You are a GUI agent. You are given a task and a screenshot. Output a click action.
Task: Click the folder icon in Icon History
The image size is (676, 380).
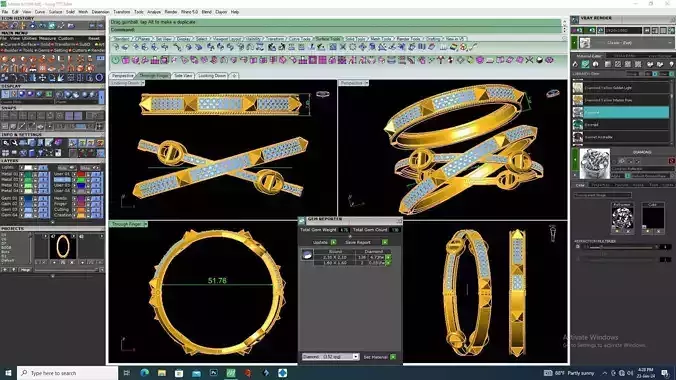(x=71, y=26)
